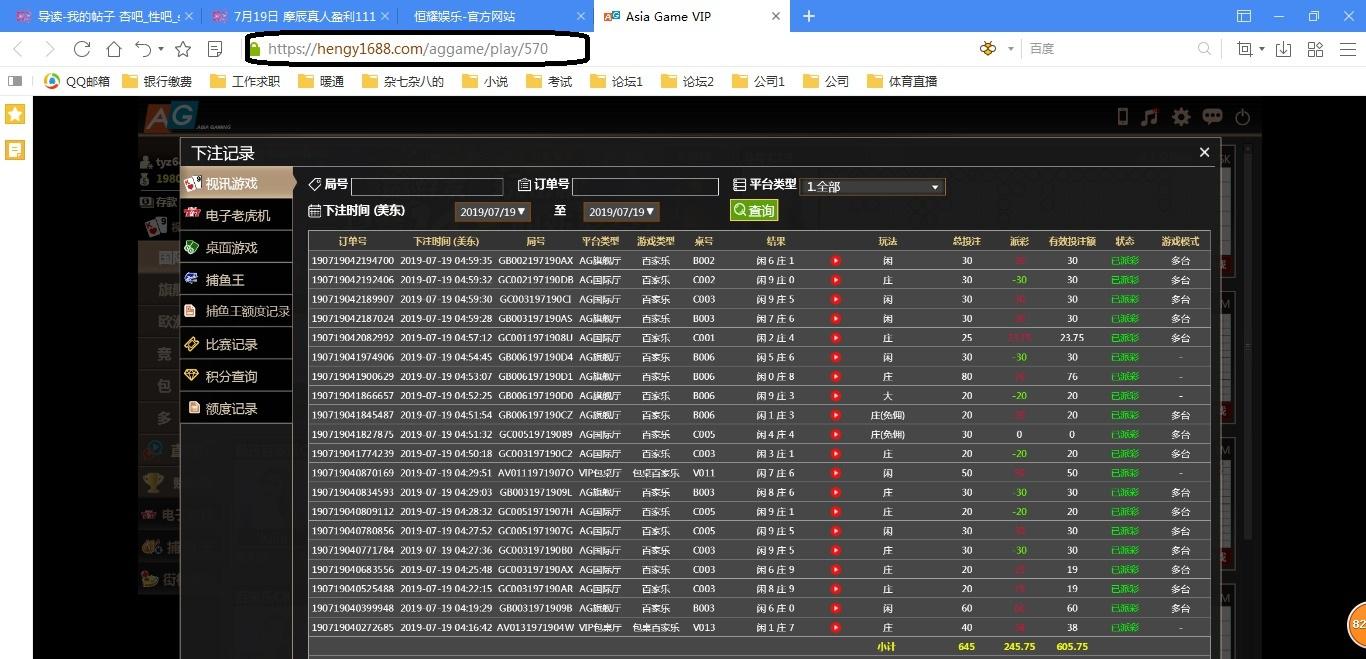
Task: Open the start date picker 2019/07/19
Action: pyautogui.click(x=492, y=212)
